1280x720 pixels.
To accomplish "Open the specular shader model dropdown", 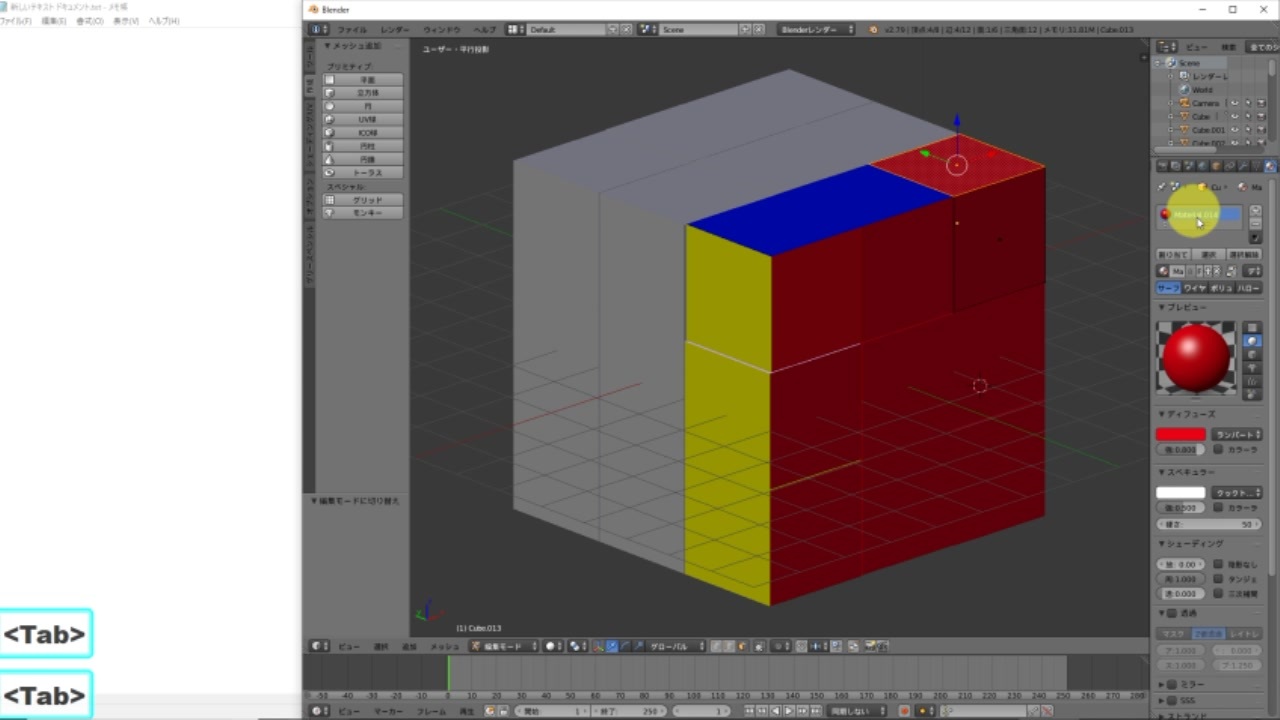I will click(1236, 493).
